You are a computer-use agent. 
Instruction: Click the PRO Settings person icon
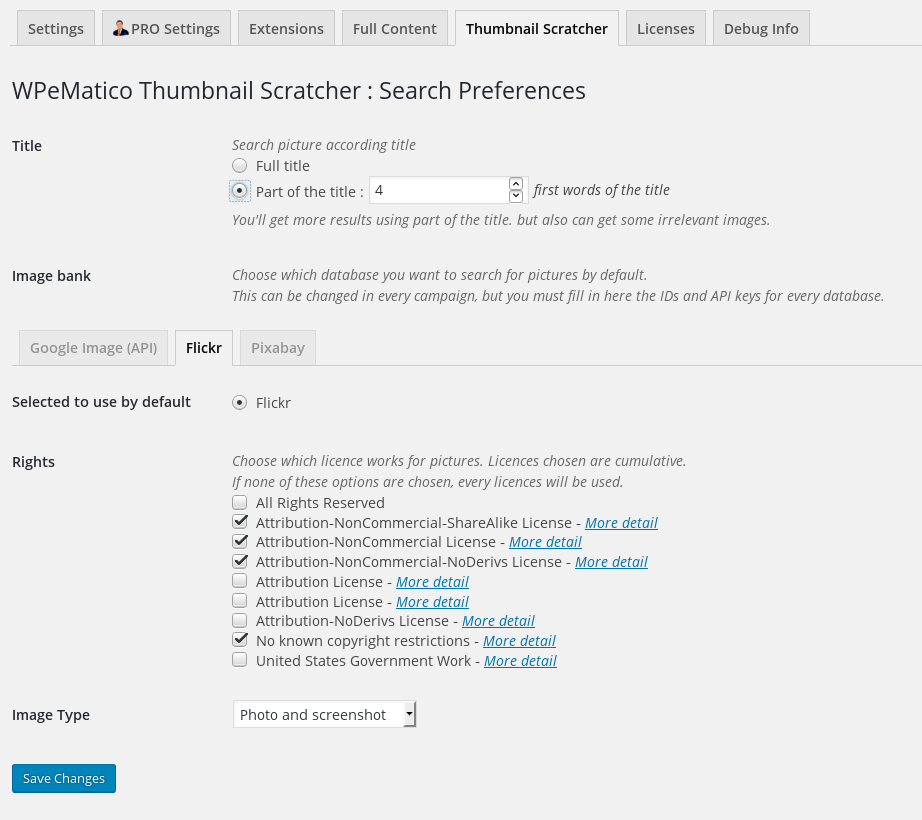(x=121, y=28)
